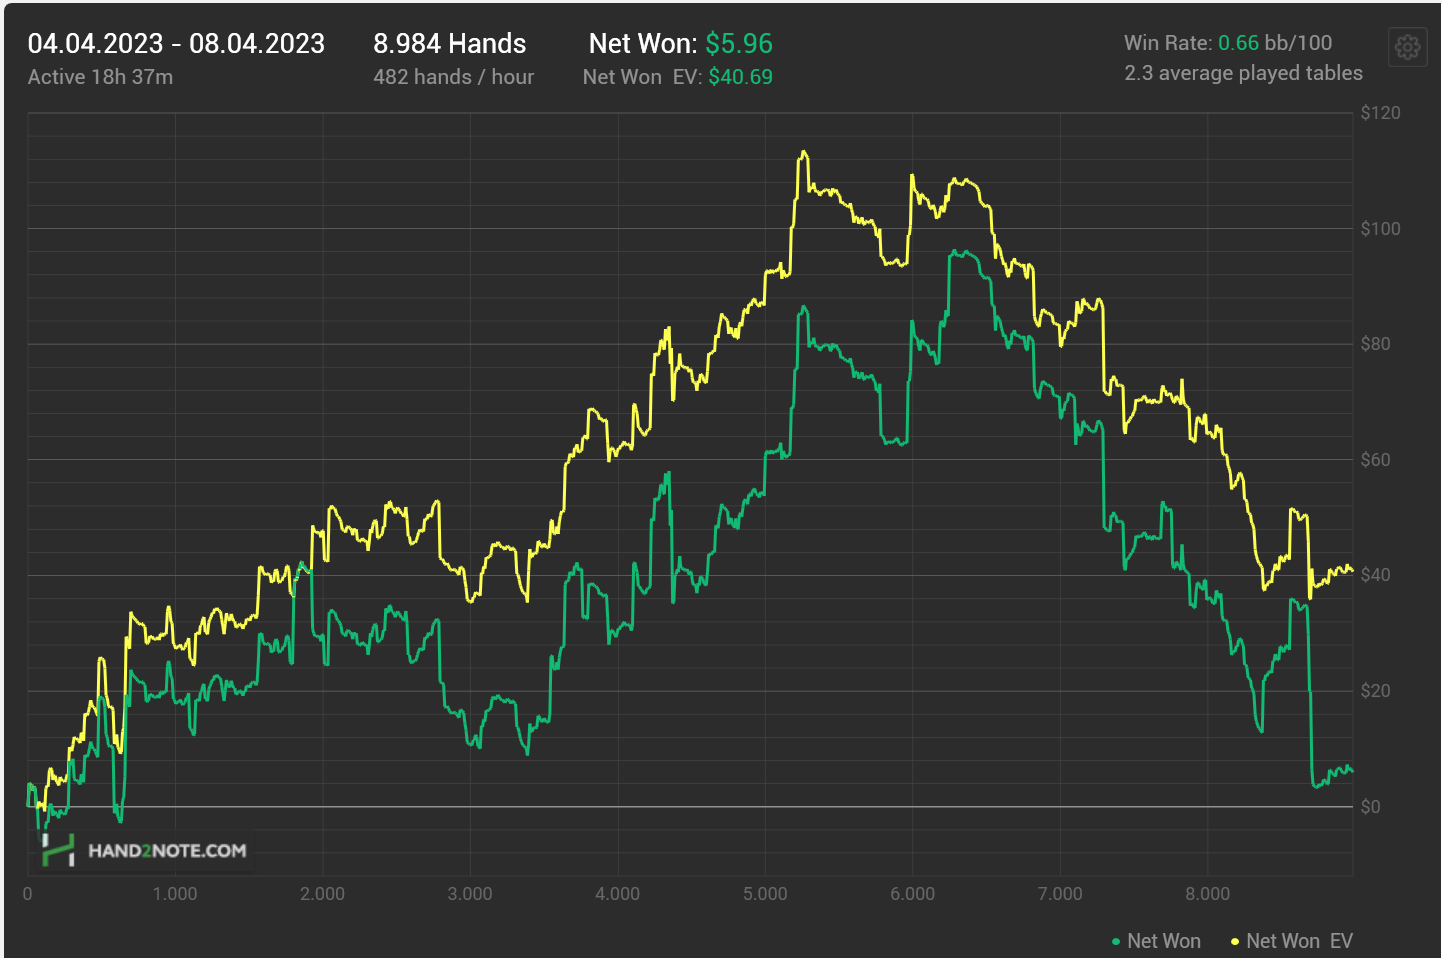Image resolution: width=1441 pixels, height=958 pixels.
Task: Click the 482 hands / hour text
Action: tap(454, 77)
